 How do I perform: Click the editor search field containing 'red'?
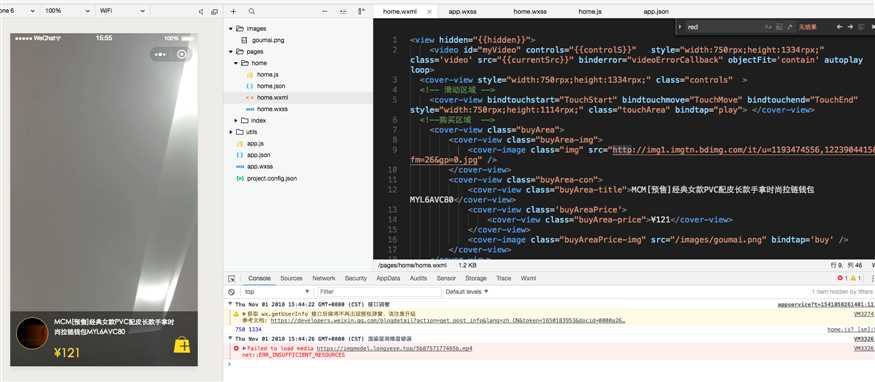coord(724,27)
